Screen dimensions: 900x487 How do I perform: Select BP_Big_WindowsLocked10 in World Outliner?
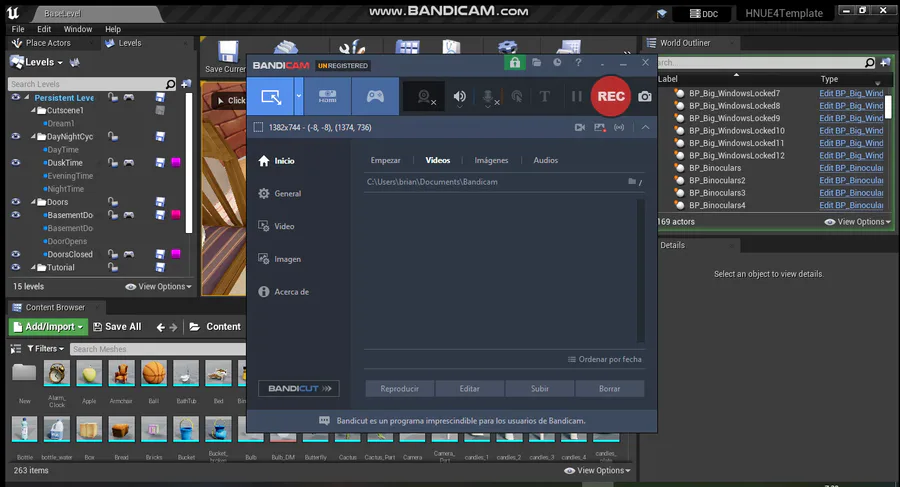[x=736, y=130]
